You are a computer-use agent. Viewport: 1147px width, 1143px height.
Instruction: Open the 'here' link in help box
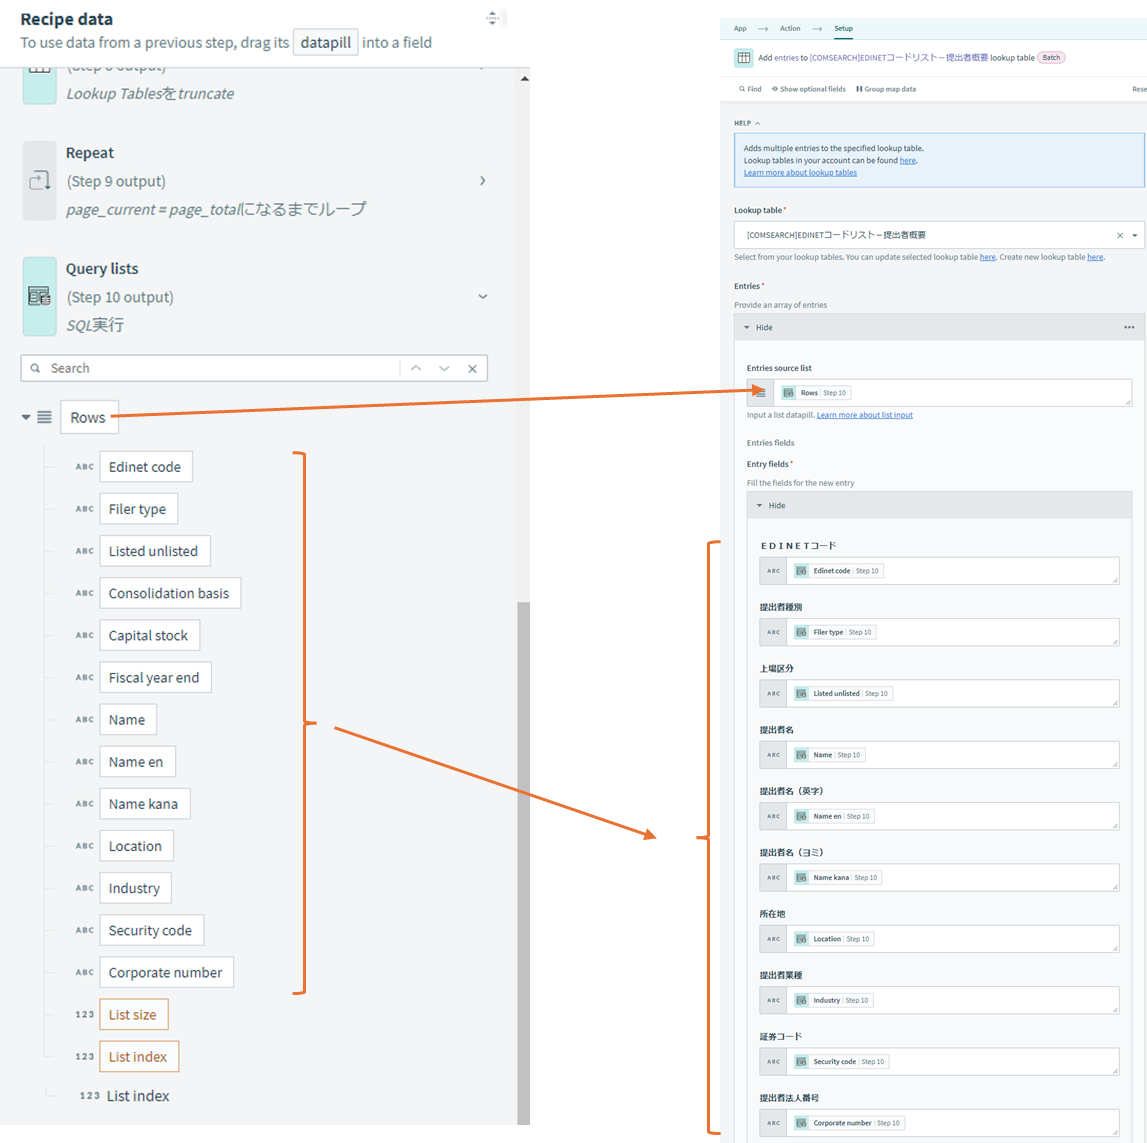click(907, 160)
